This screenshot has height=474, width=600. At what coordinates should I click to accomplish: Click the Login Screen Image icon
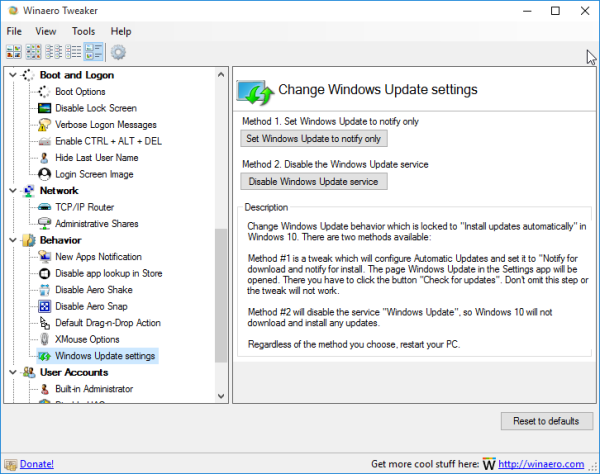(45, 174)
